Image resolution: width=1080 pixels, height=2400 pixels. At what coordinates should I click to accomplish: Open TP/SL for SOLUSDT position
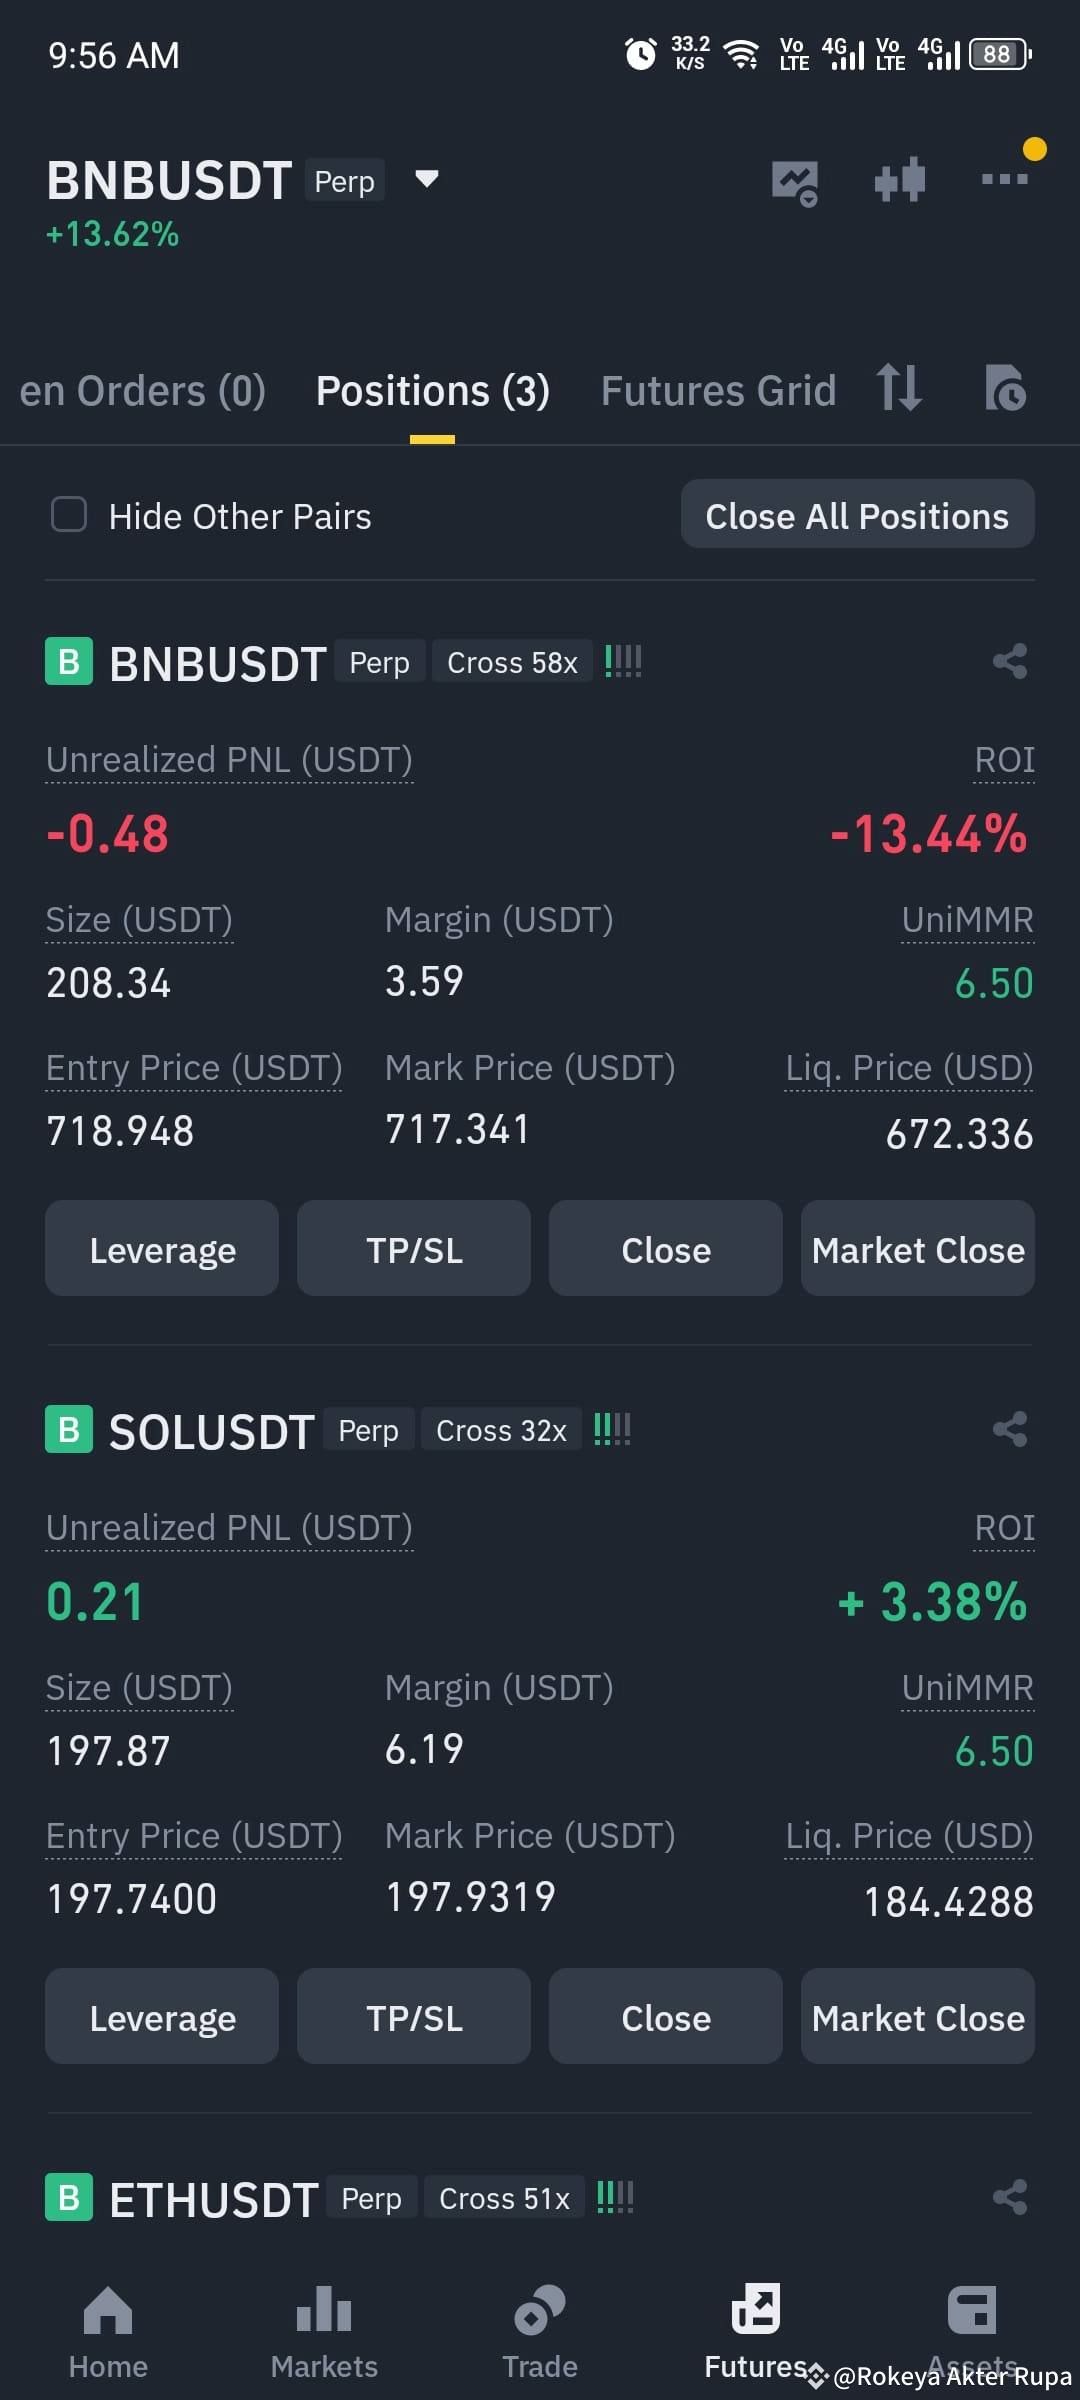click(414, 2017)
